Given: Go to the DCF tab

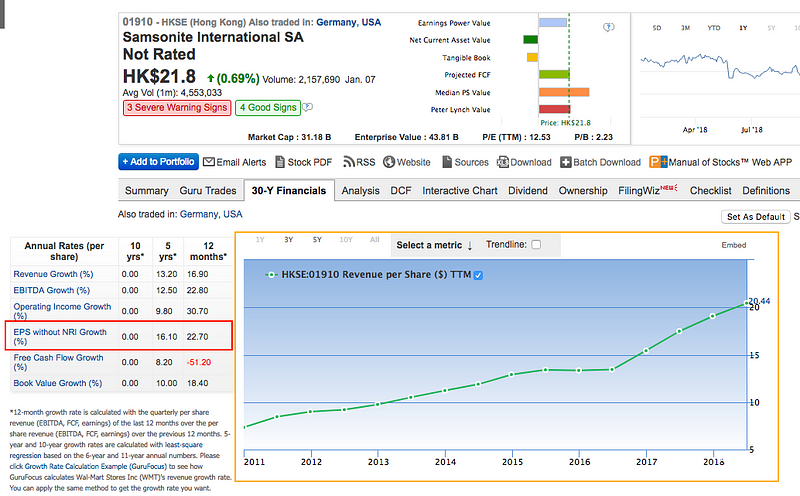Looking at the screenshot, I should pos(401,190).
